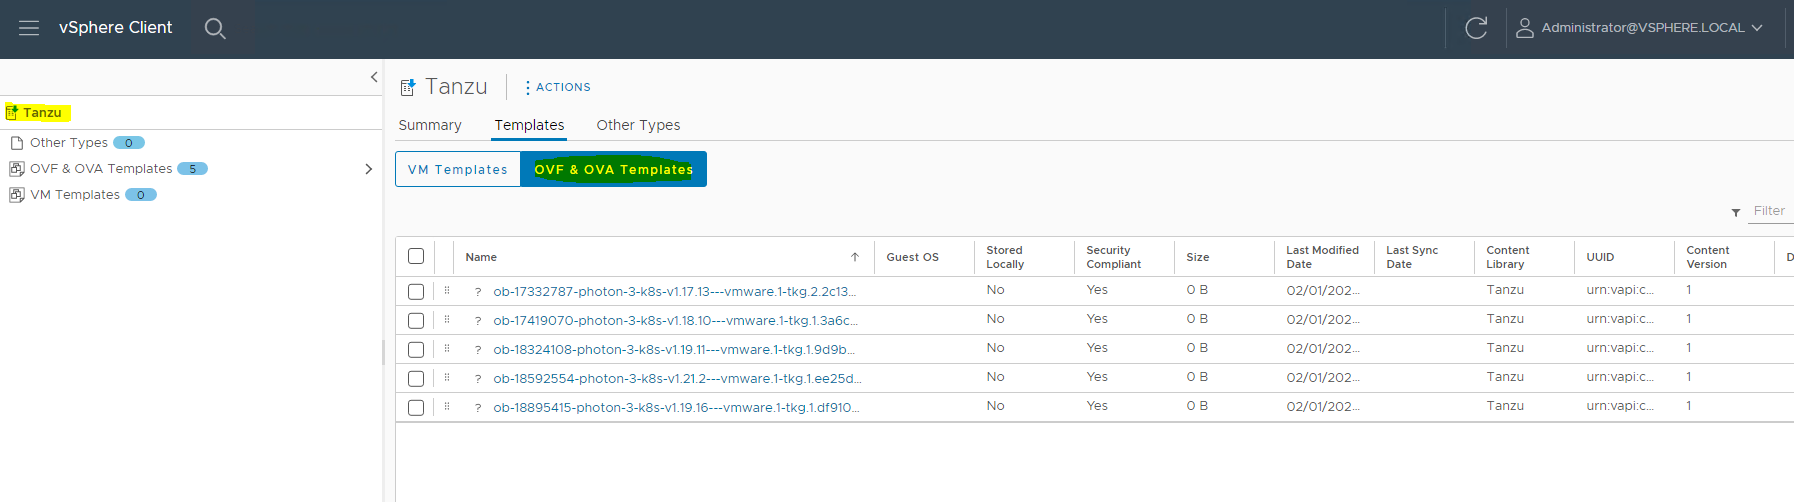Open the Administrator@VSPHERE.LOCAL user dropdown
1794x502 pixels.
coord(1651,28)
